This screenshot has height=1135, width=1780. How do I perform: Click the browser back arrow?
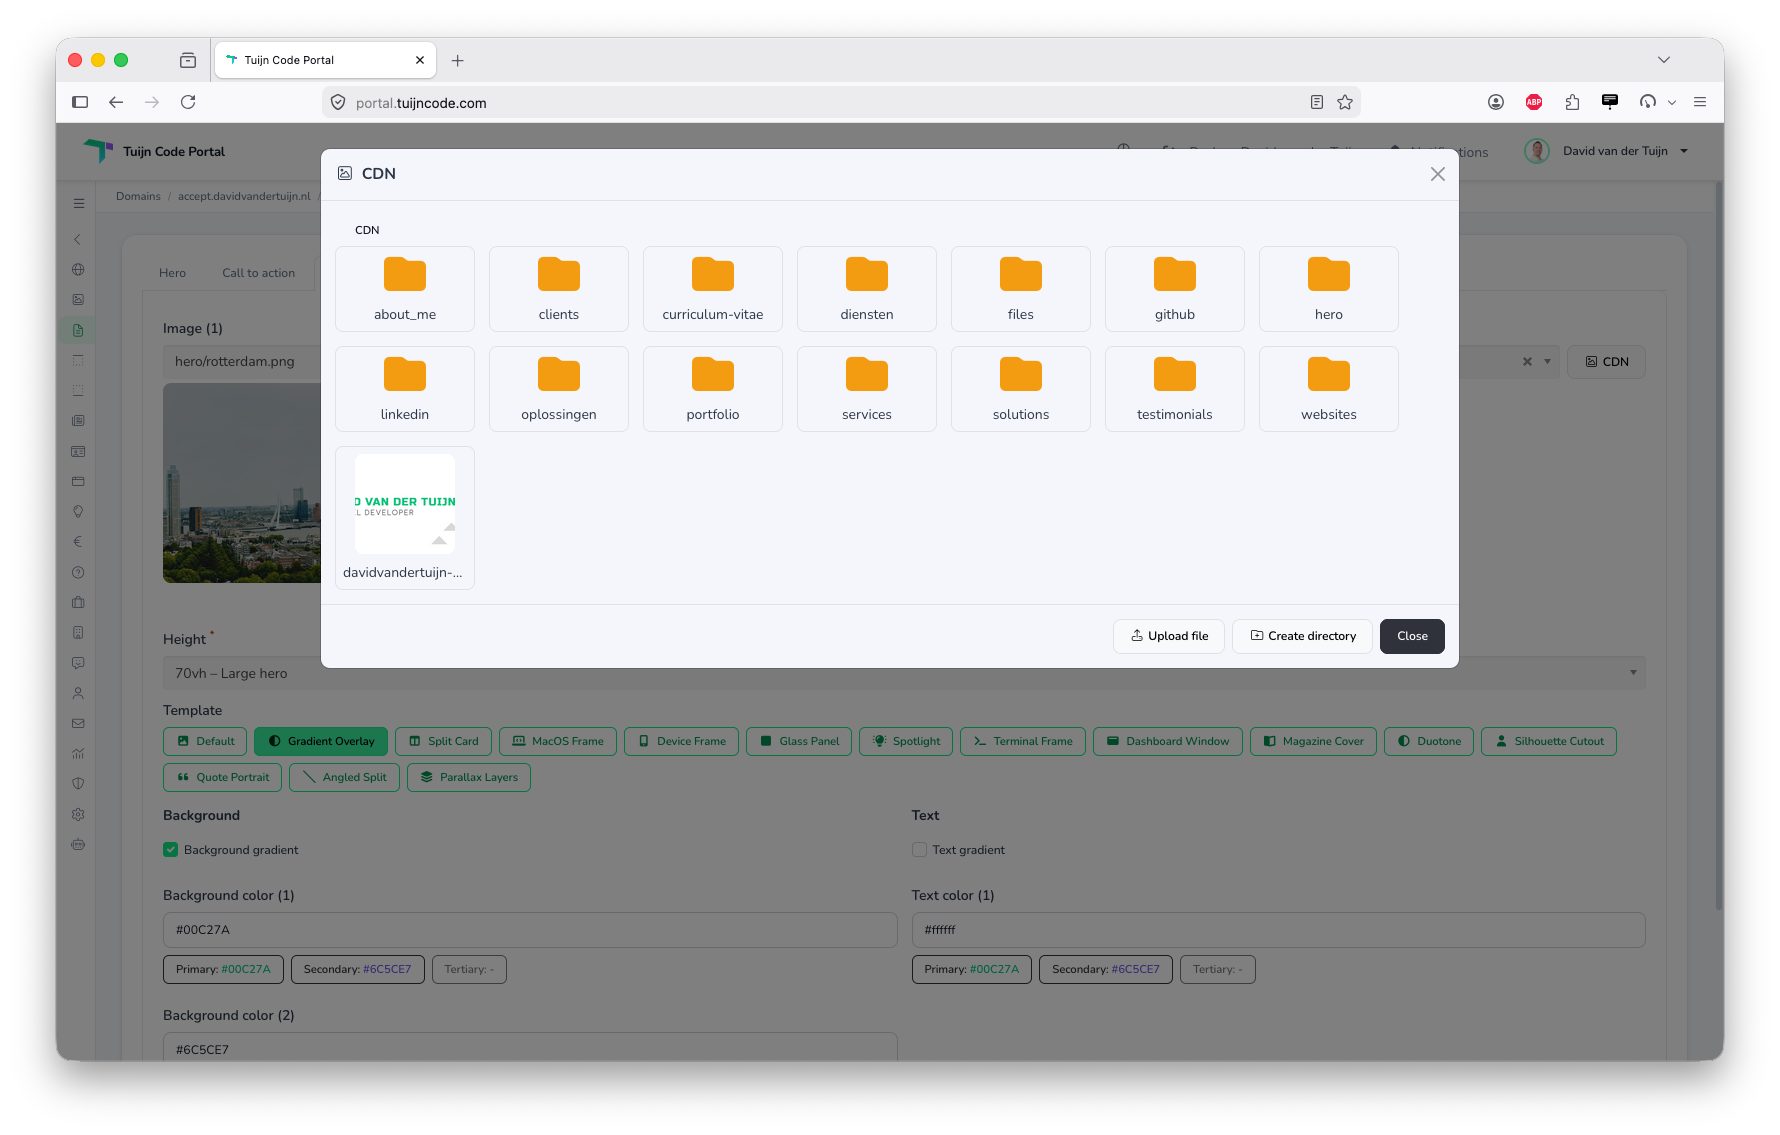coord(116,102)
